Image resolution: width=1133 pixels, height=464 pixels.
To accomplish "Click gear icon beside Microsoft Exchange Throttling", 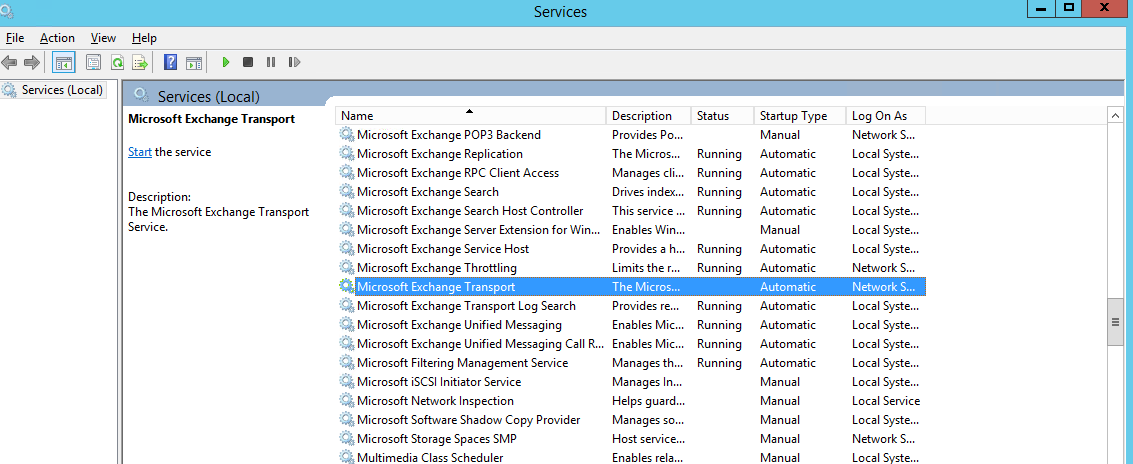I will [347, 267].
